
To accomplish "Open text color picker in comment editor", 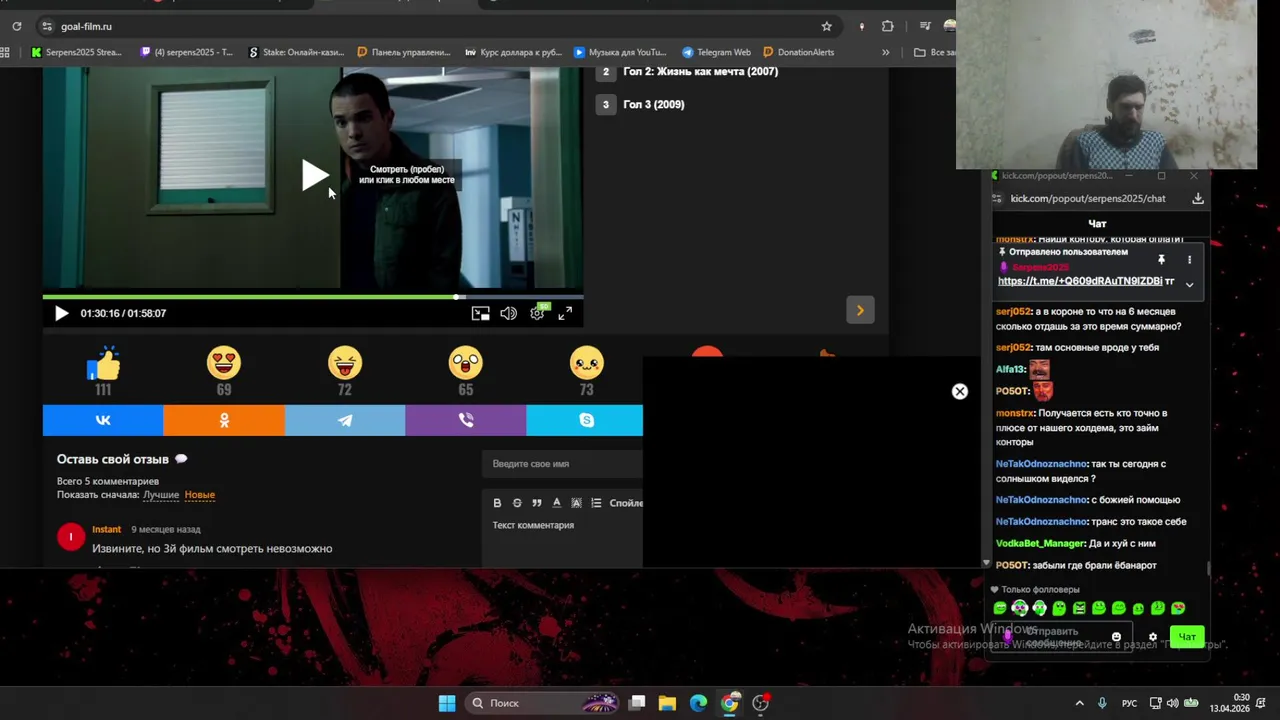I will (x=557, y=503).
